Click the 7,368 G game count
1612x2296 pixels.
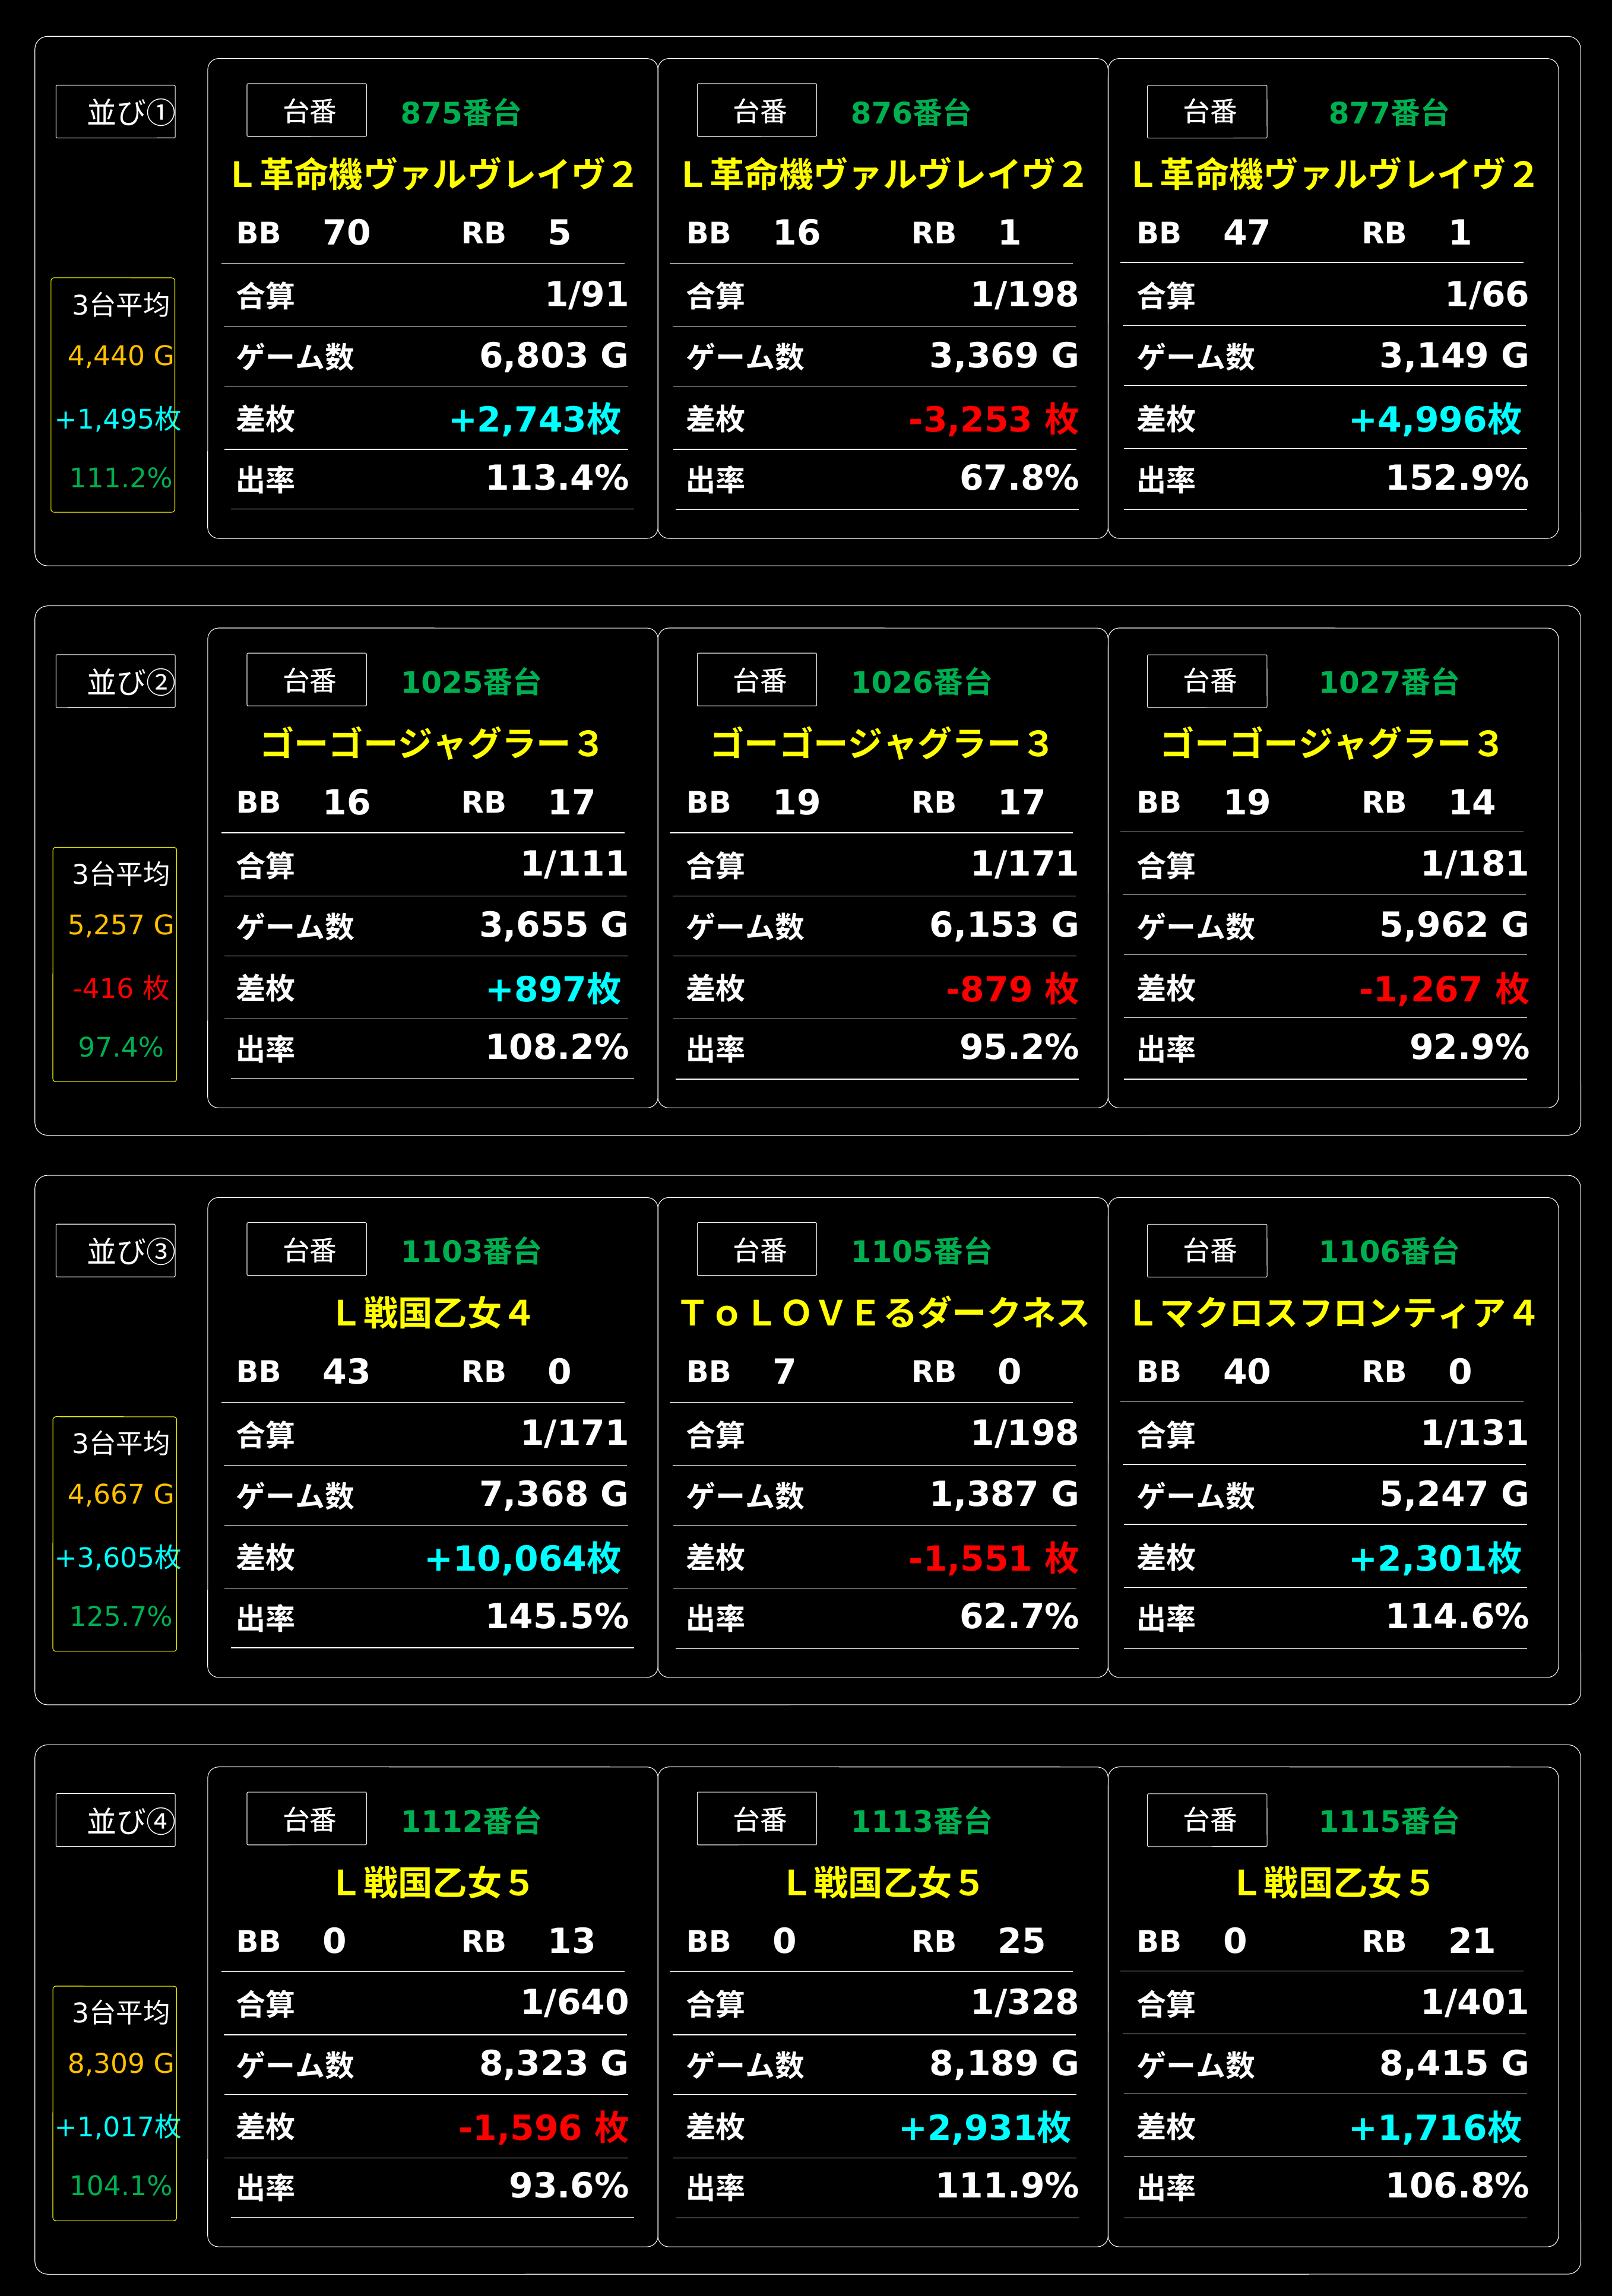554,1494
